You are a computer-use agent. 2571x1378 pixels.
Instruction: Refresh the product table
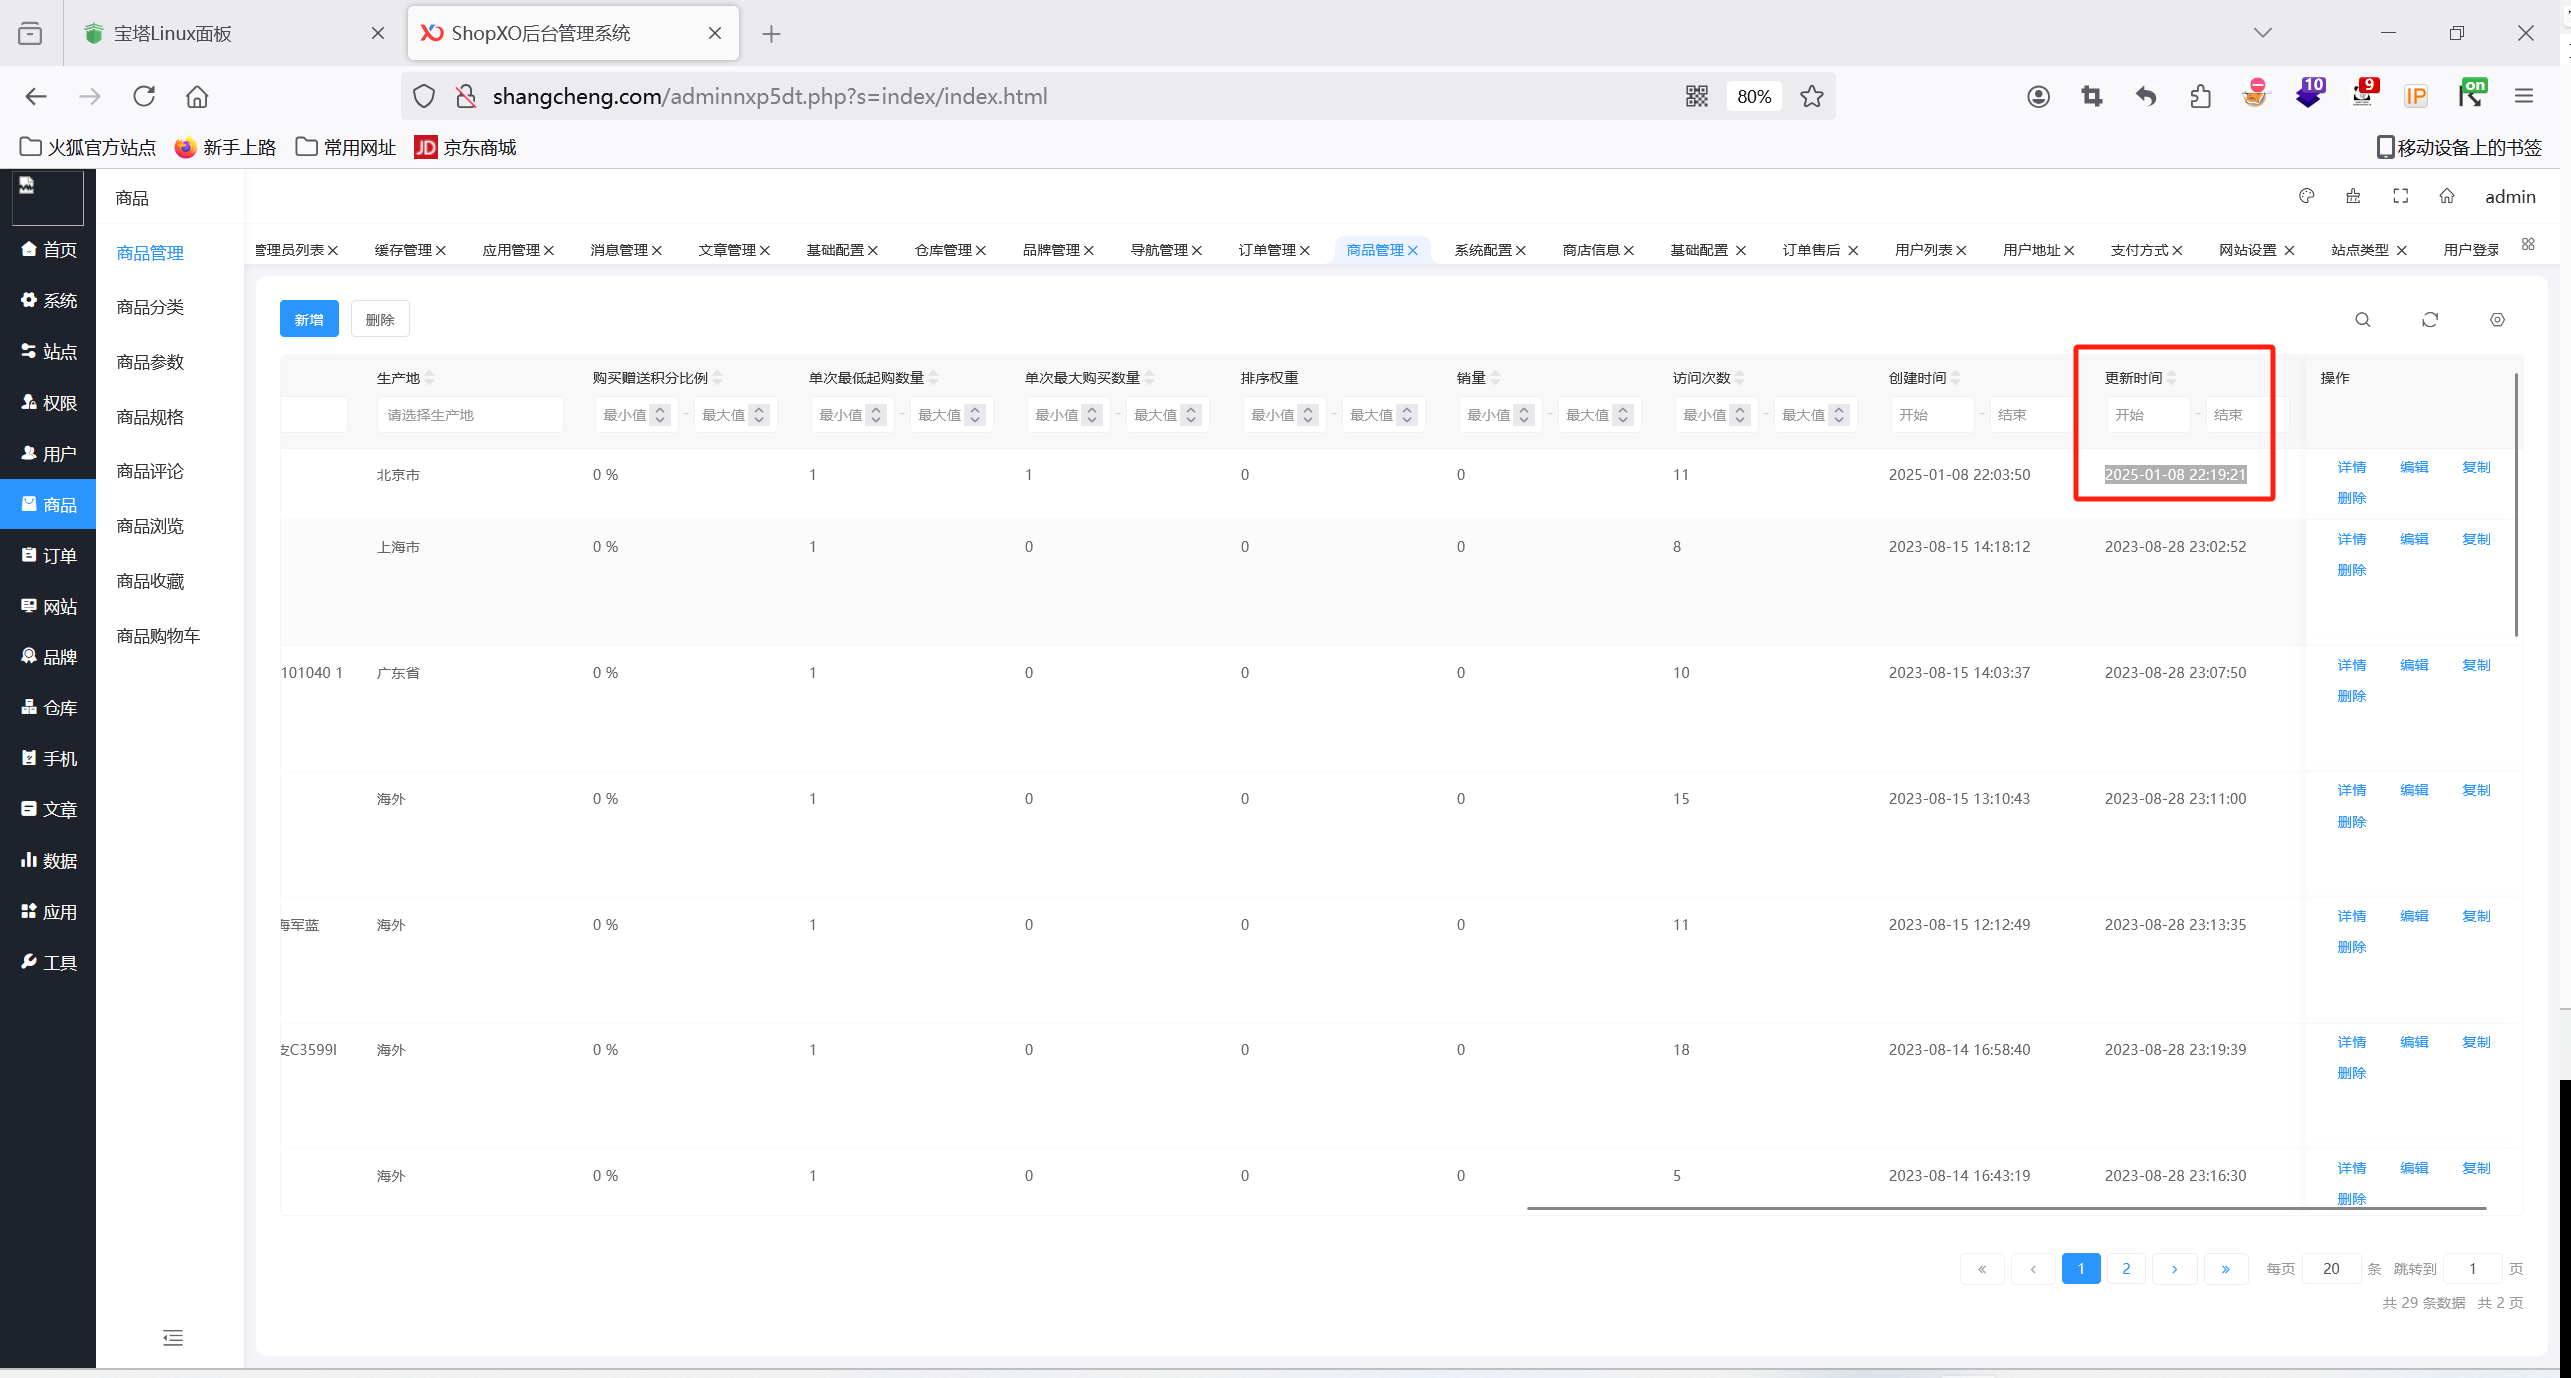click(x=2430, y=320)
